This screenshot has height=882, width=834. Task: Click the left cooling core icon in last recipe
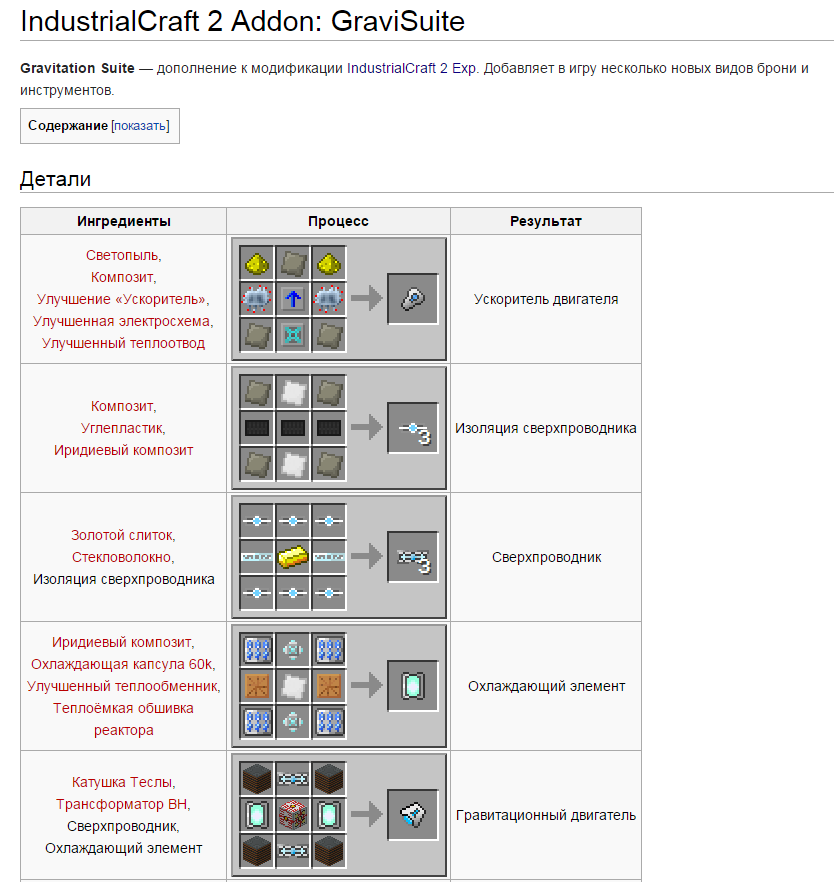click(x=257, y=814)
